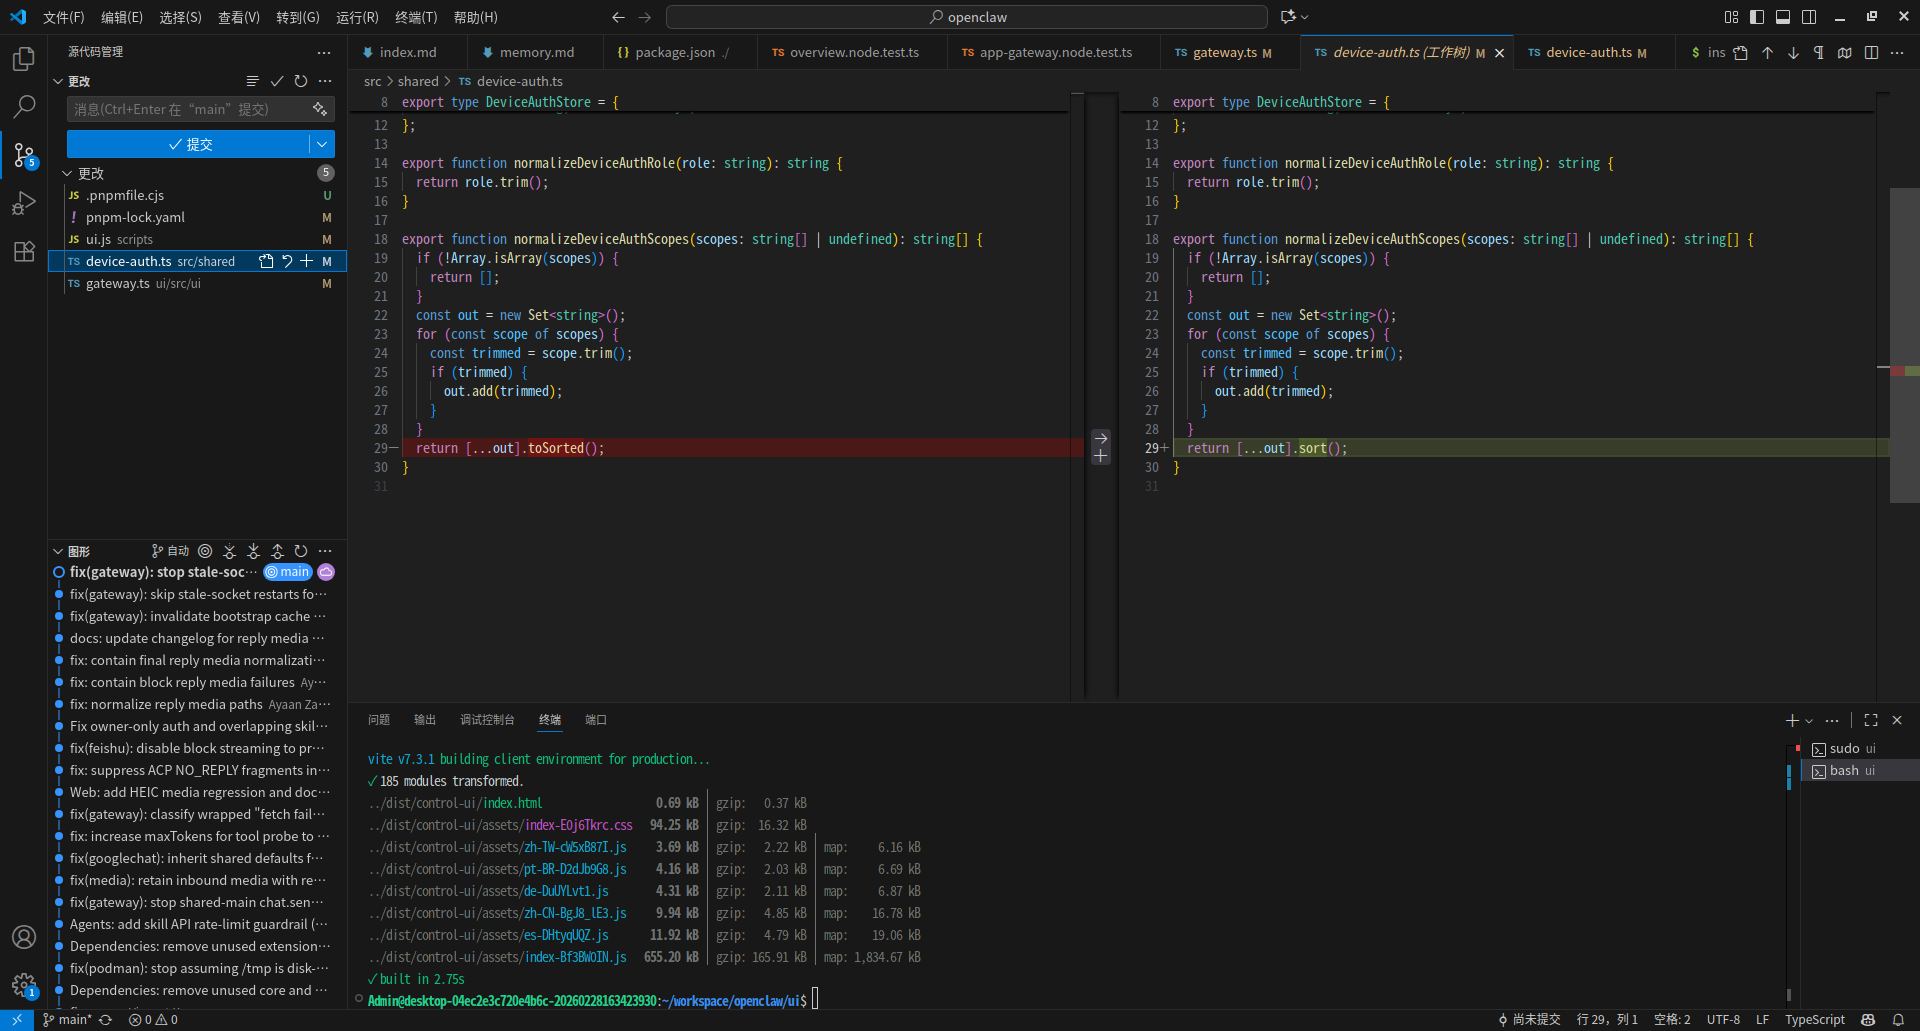Click the refresh icon in source control header
The image size is (1920, 1031).
pyautogui.click(x=301, y=81)
